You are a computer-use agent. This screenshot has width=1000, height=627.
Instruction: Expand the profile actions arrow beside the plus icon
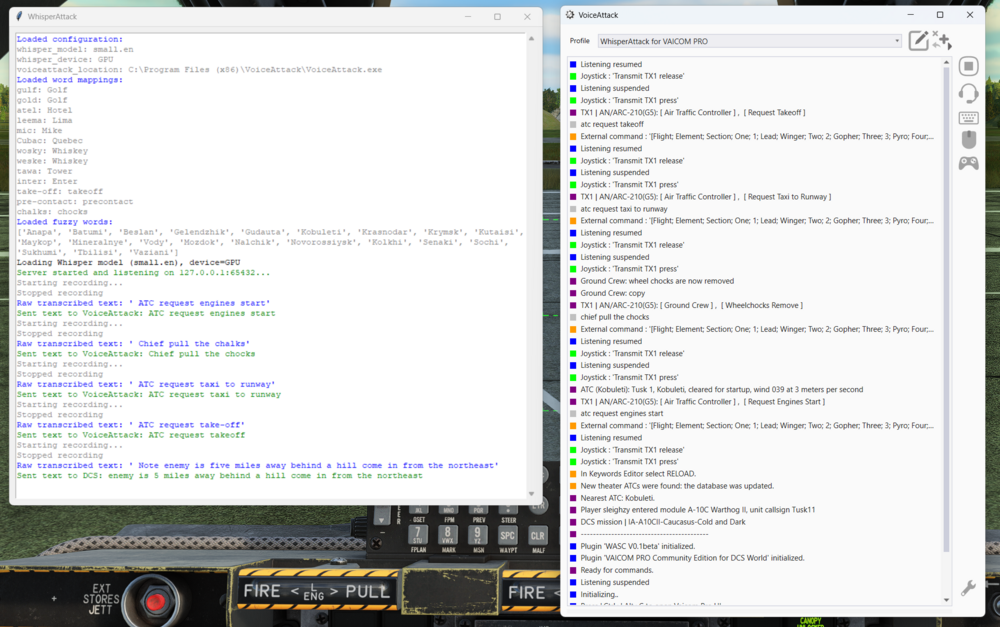click(x=950, y=46)
